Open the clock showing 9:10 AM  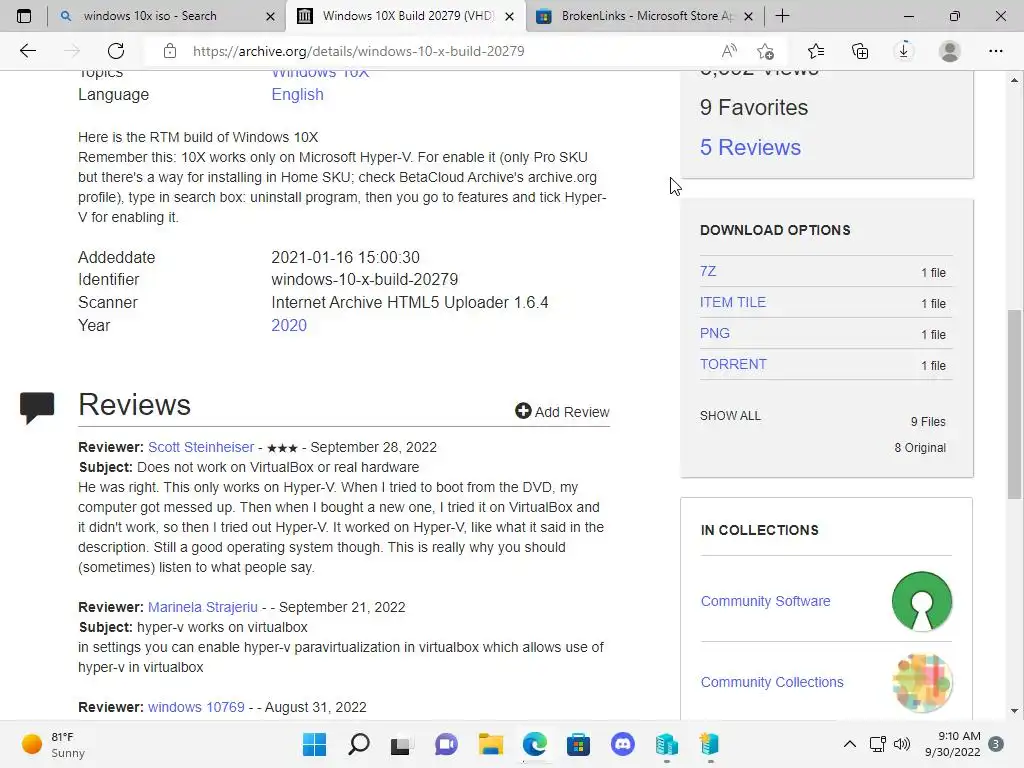(x=953, y=744)
